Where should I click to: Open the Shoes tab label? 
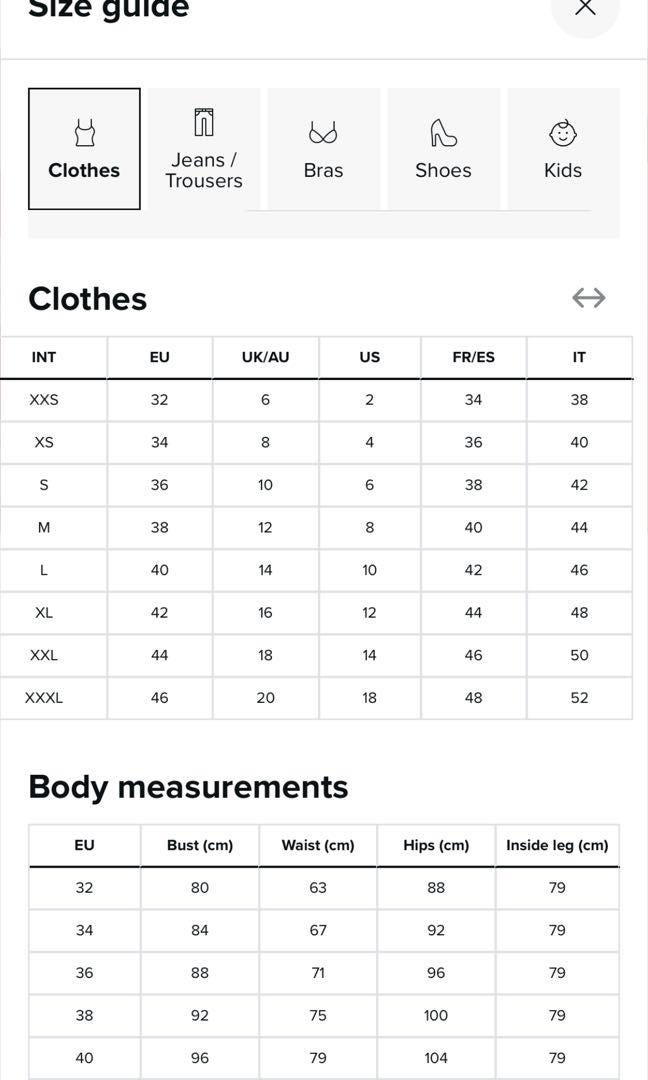click(x=443, y=170)
